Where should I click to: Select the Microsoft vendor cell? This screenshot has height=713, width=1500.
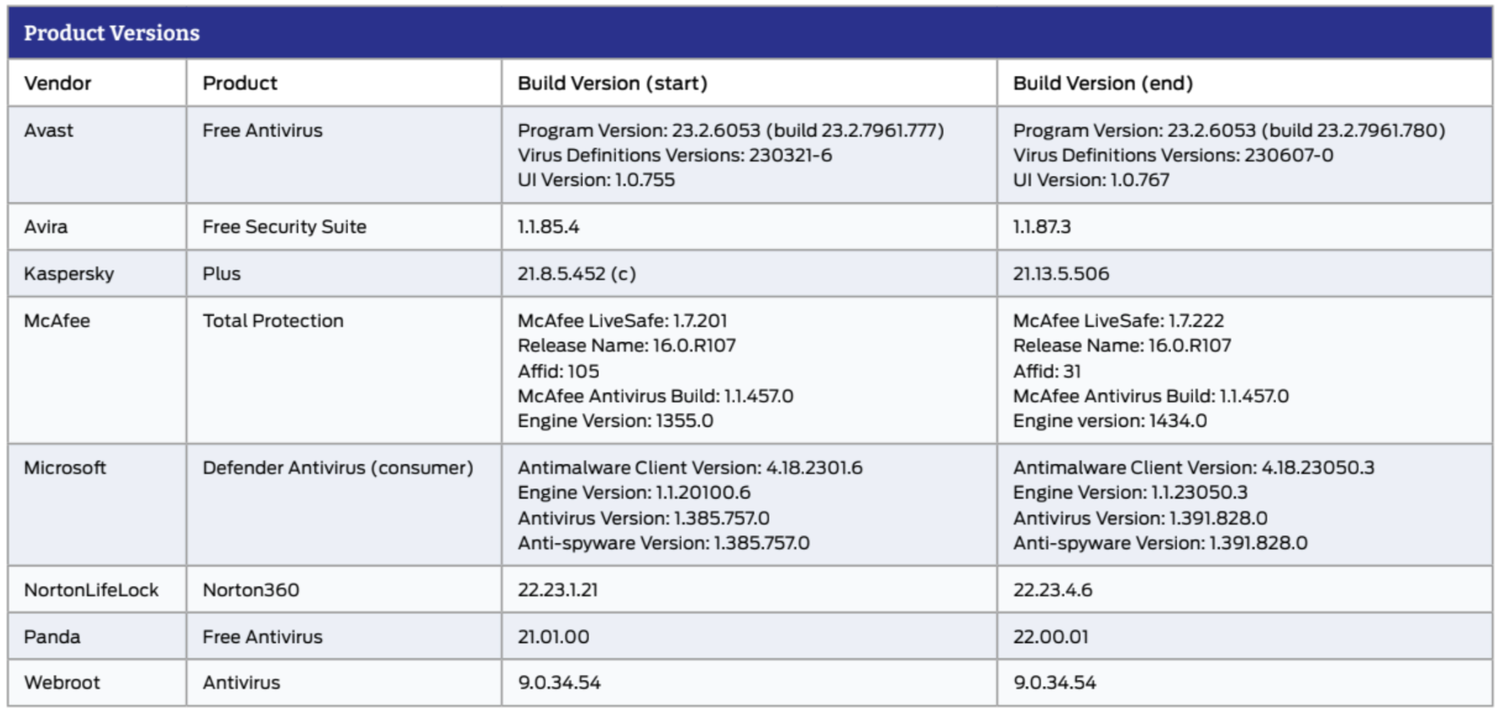click(x=65, y=467)
